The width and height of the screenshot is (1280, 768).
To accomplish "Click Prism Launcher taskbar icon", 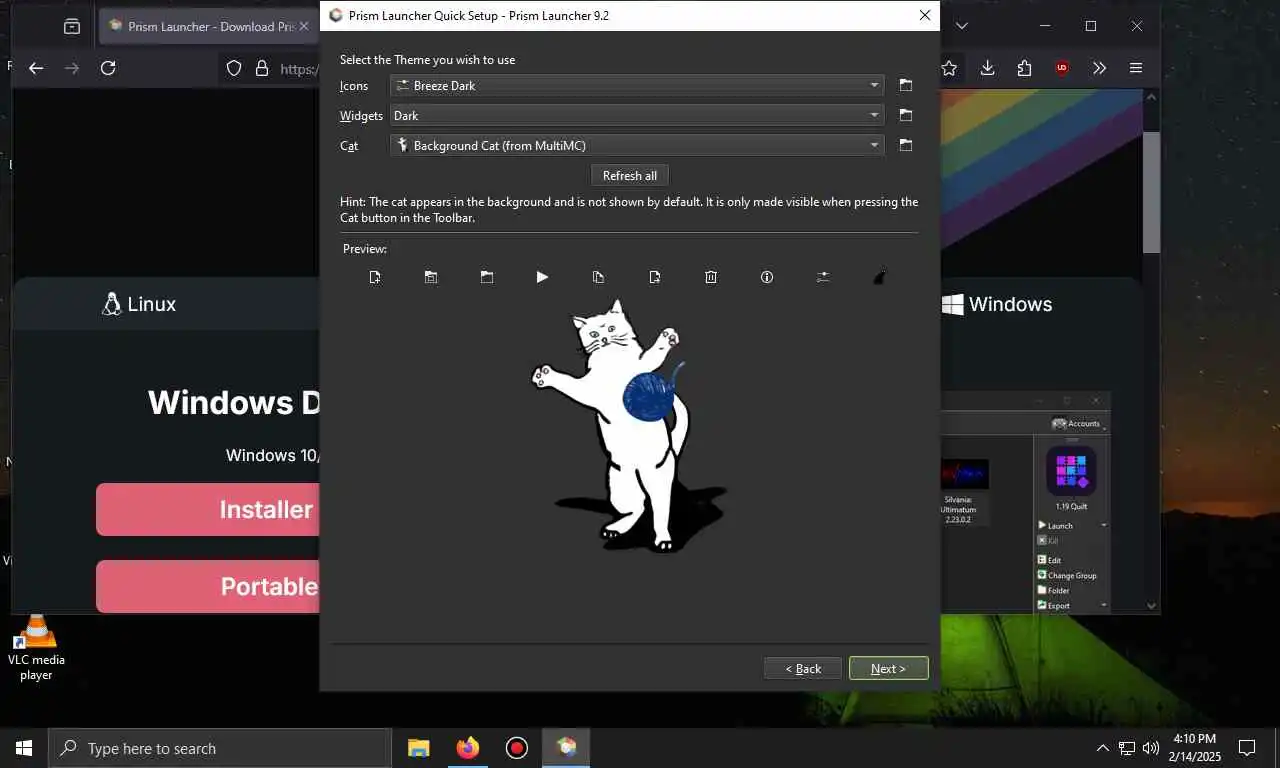I will [566, 748].
